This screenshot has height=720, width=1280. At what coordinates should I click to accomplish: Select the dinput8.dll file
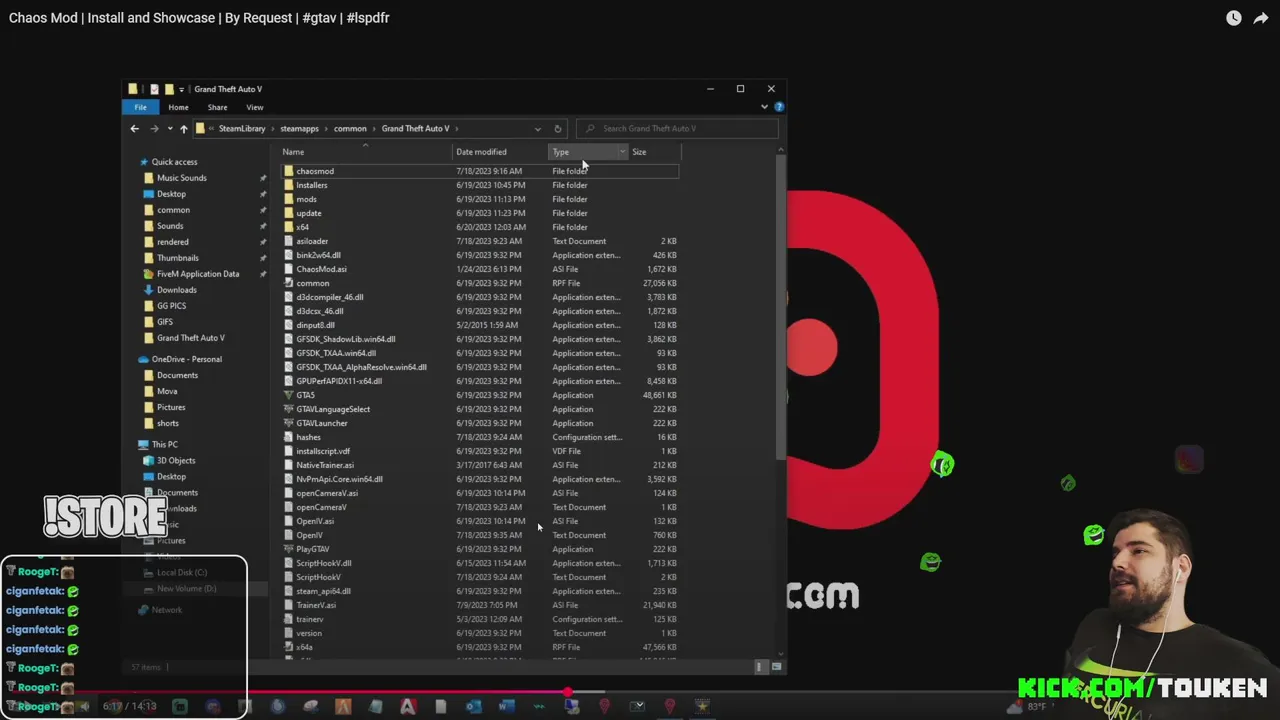(315, 325)
